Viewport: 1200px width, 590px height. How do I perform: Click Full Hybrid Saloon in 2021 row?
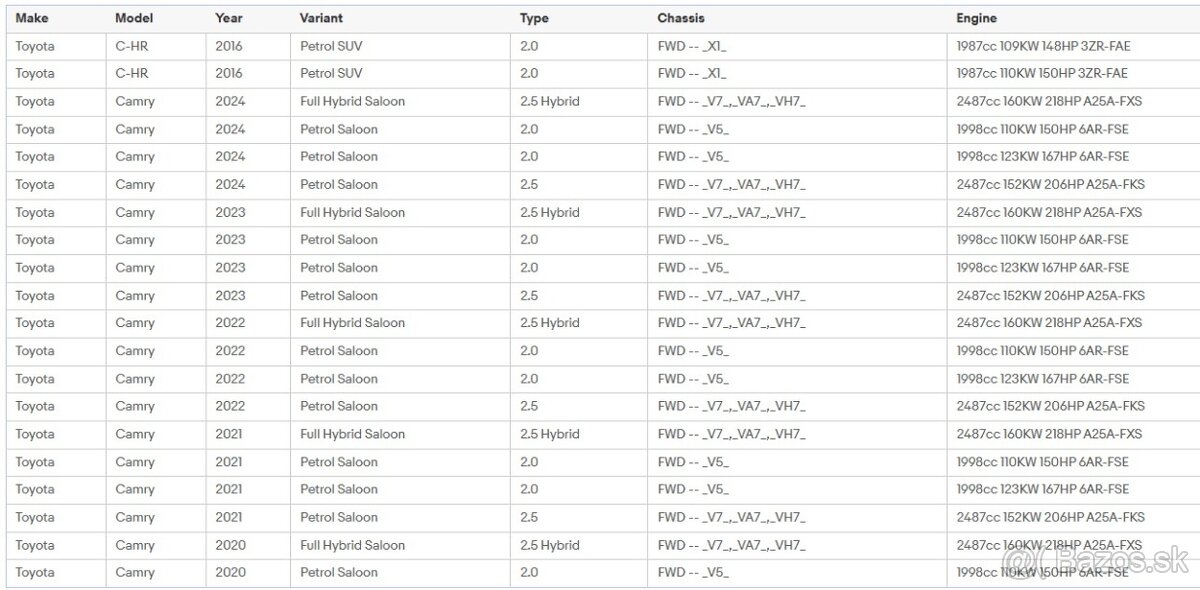[352, 434]
